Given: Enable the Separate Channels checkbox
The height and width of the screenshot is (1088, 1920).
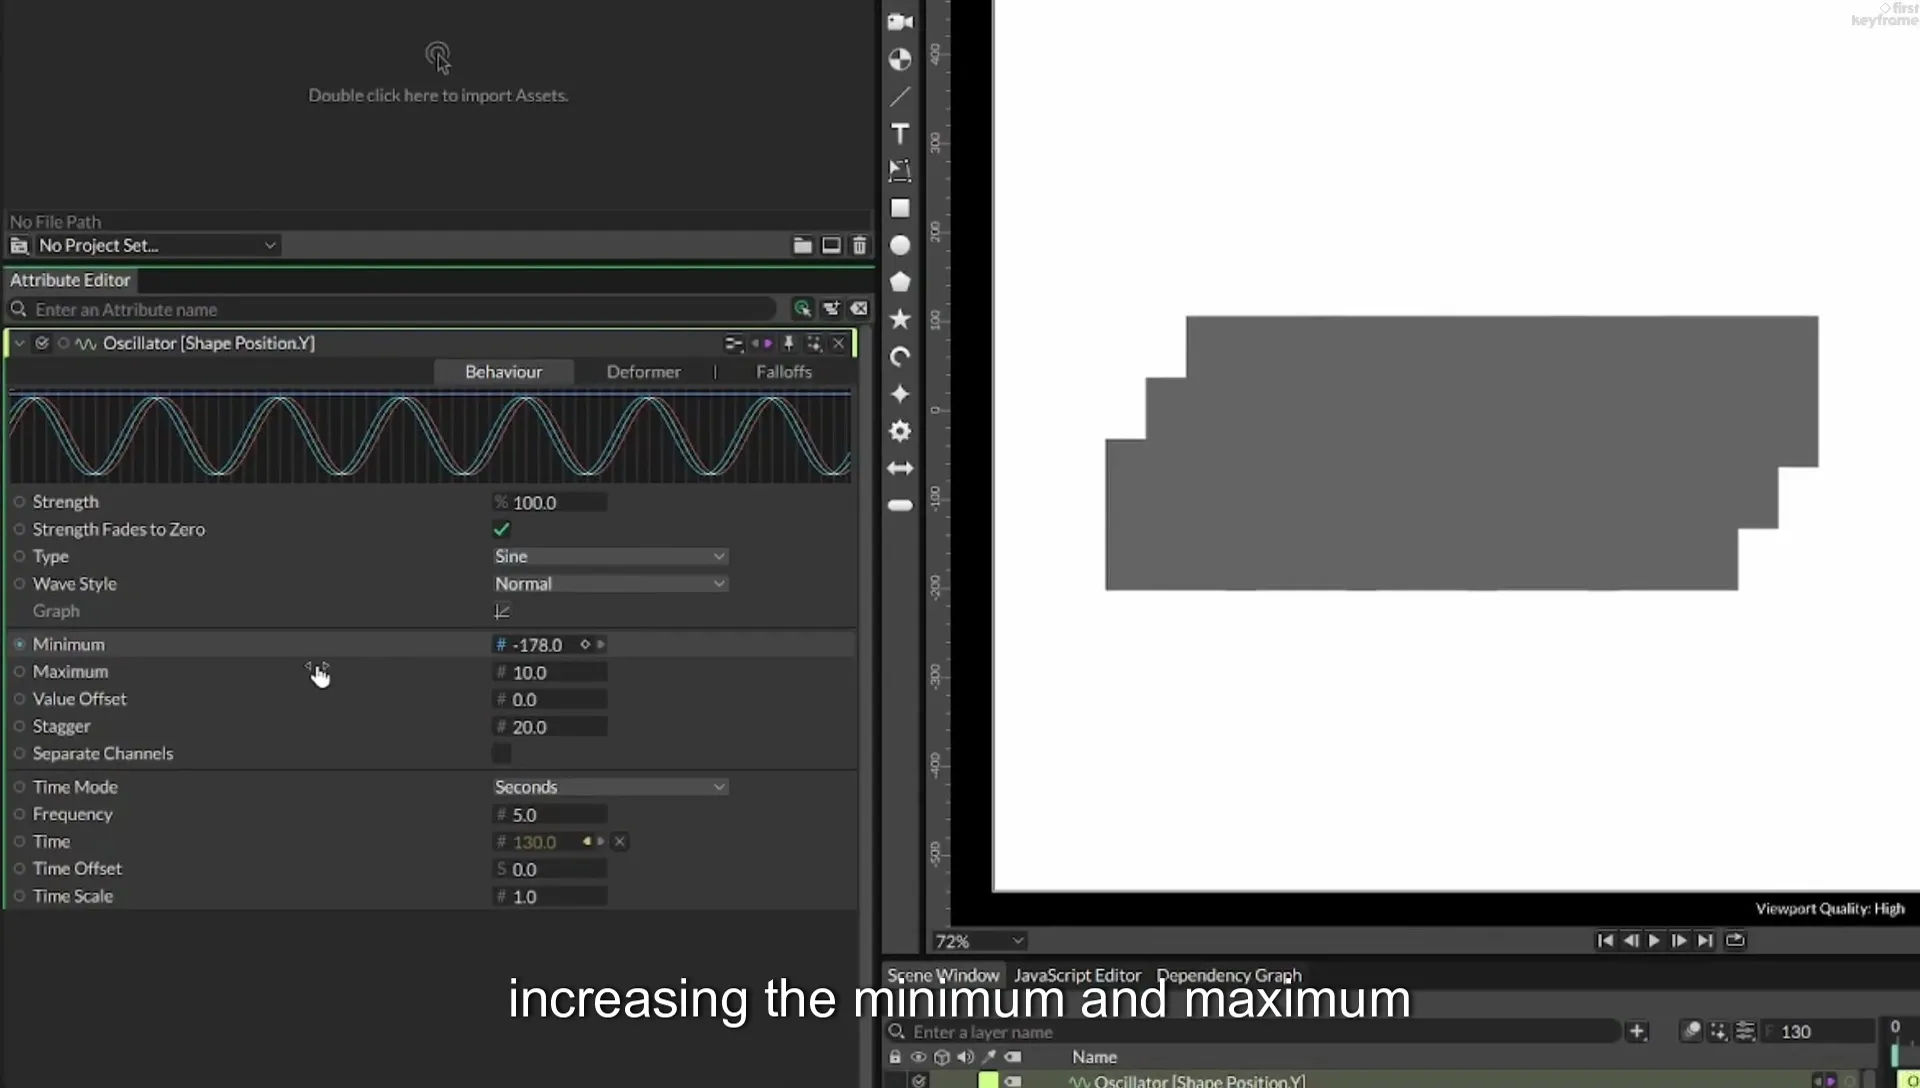Looking at the screenshot, I should (x=502, y=753).
